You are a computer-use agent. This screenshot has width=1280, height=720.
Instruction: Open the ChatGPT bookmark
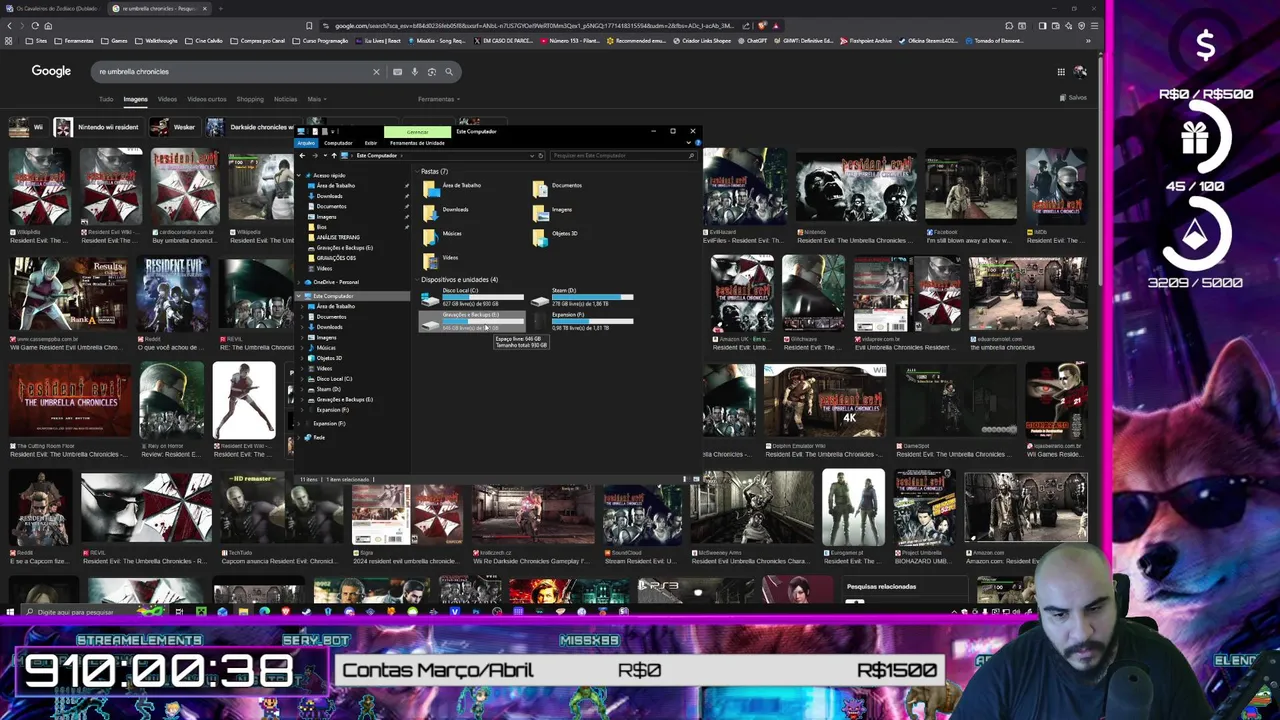(x=754, y=41)
